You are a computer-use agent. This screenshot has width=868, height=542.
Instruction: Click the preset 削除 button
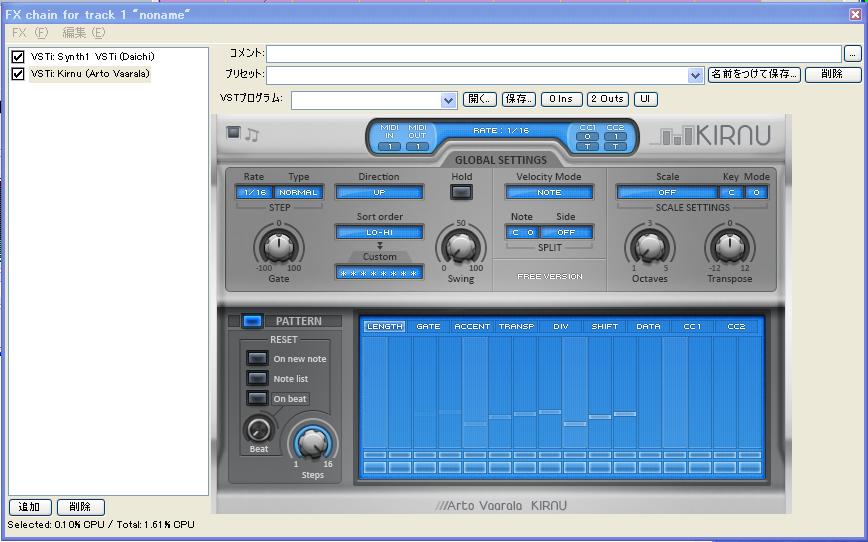pyautogui.click(x=833, y=74)
